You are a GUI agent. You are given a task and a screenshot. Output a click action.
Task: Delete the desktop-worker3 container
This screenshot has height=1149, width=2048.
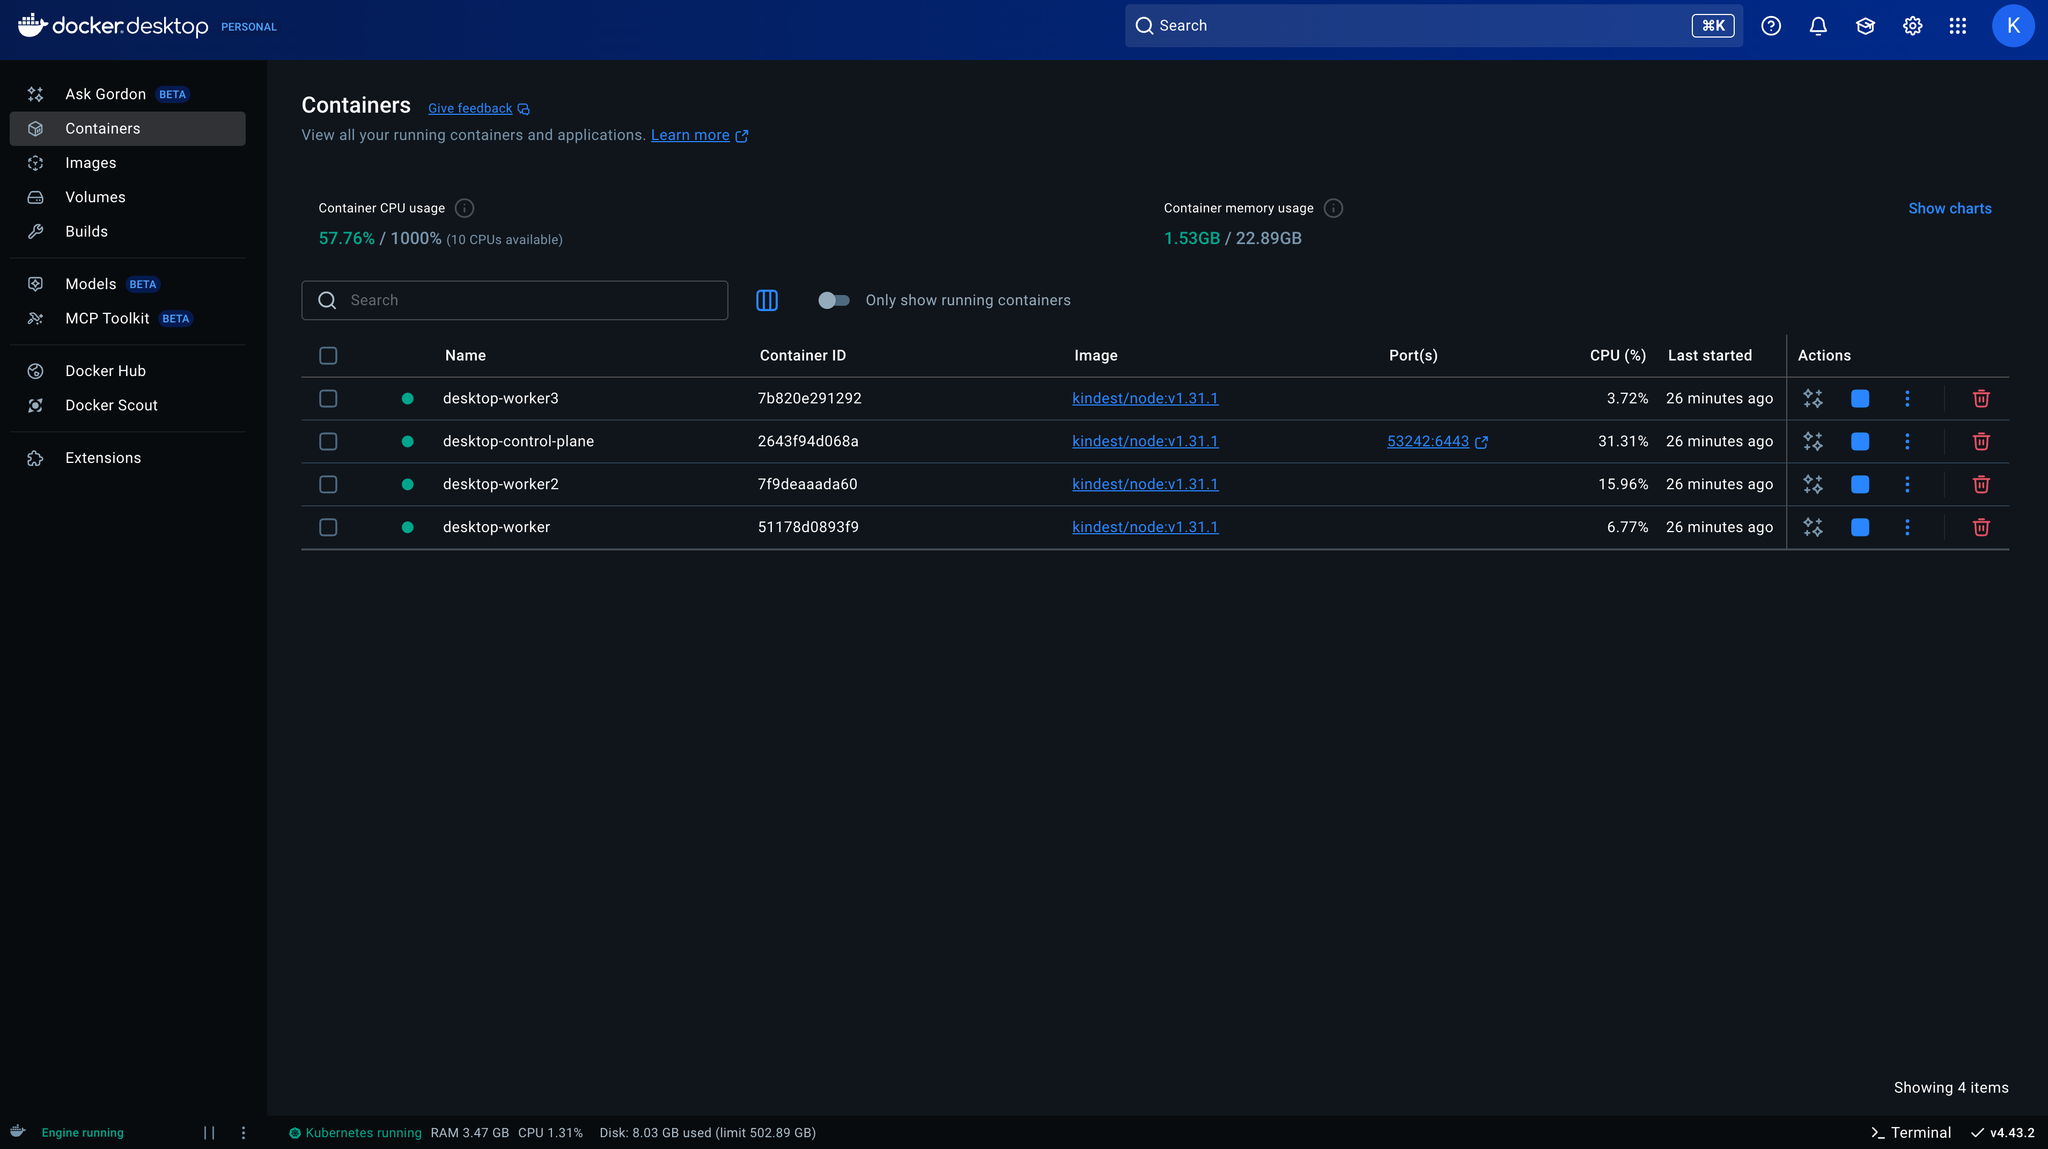1981,398
